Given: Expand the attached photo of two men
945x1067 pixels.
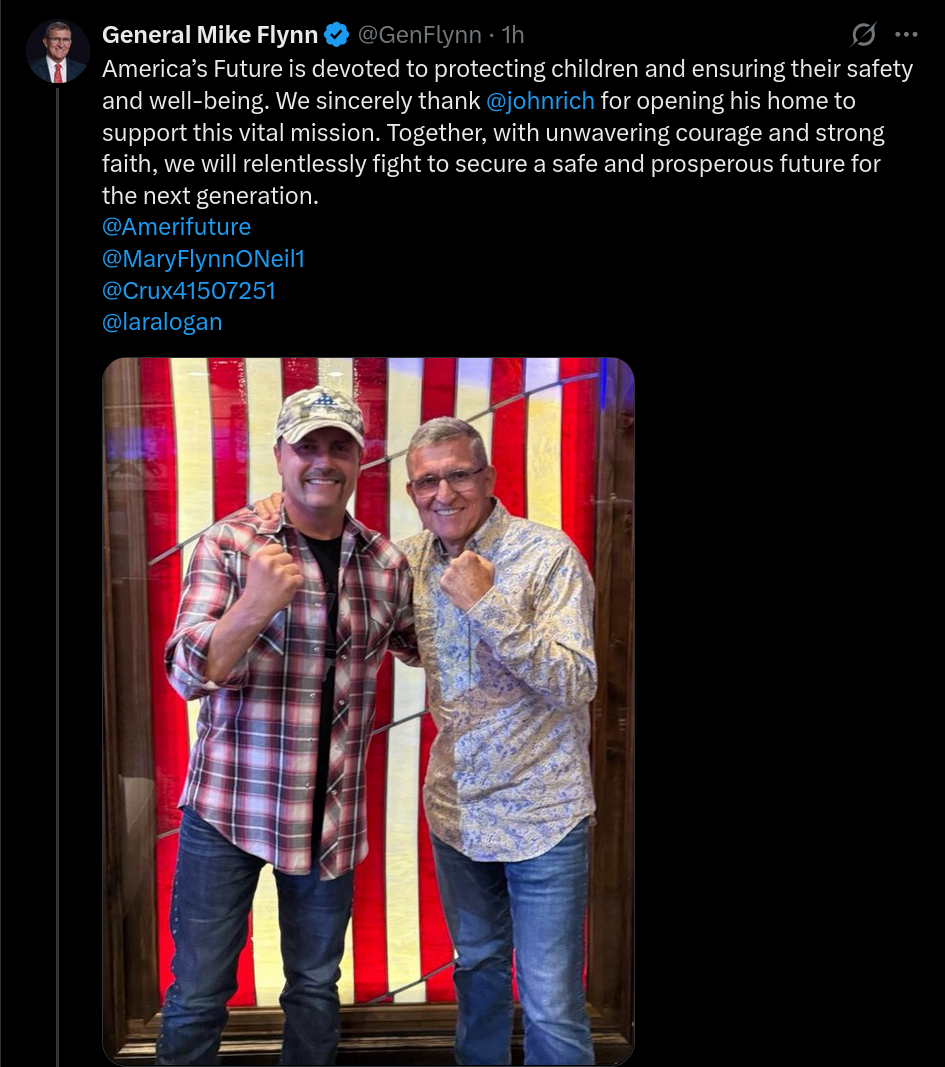Looking at the screenshot, I should [368, 711].
